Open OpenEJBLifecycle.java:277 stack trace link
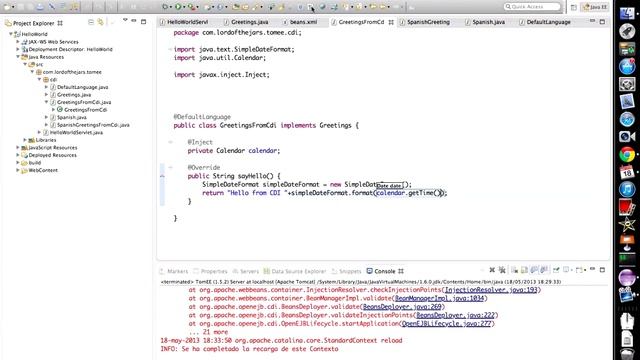 (447, 324)
